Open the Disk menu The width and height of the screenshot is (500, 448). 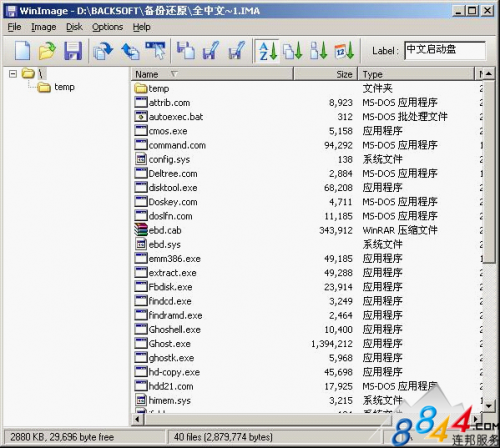click(74, 27)
